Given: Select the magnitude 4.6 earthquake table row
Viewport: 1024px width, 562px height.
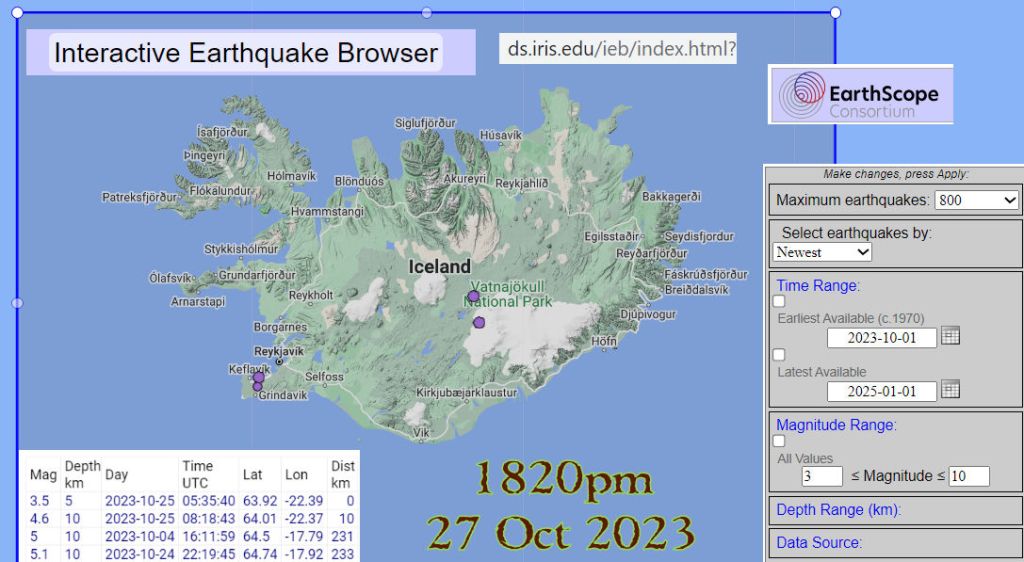Looking at the screenshot, I should pyautogui.click(x=190, y=518).
